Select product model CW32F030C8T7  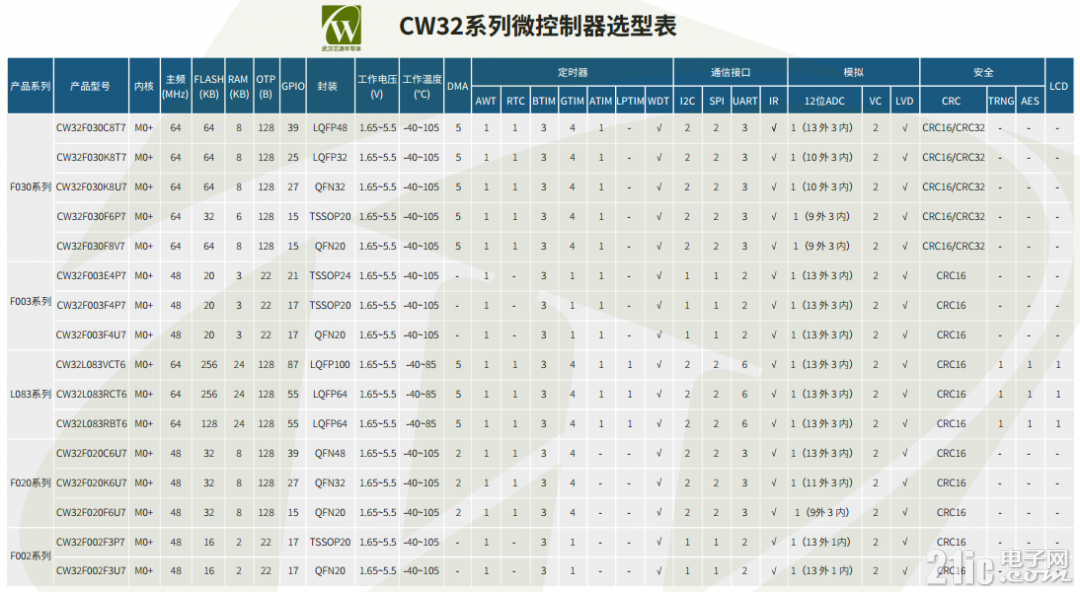click(x=91, y=127)
